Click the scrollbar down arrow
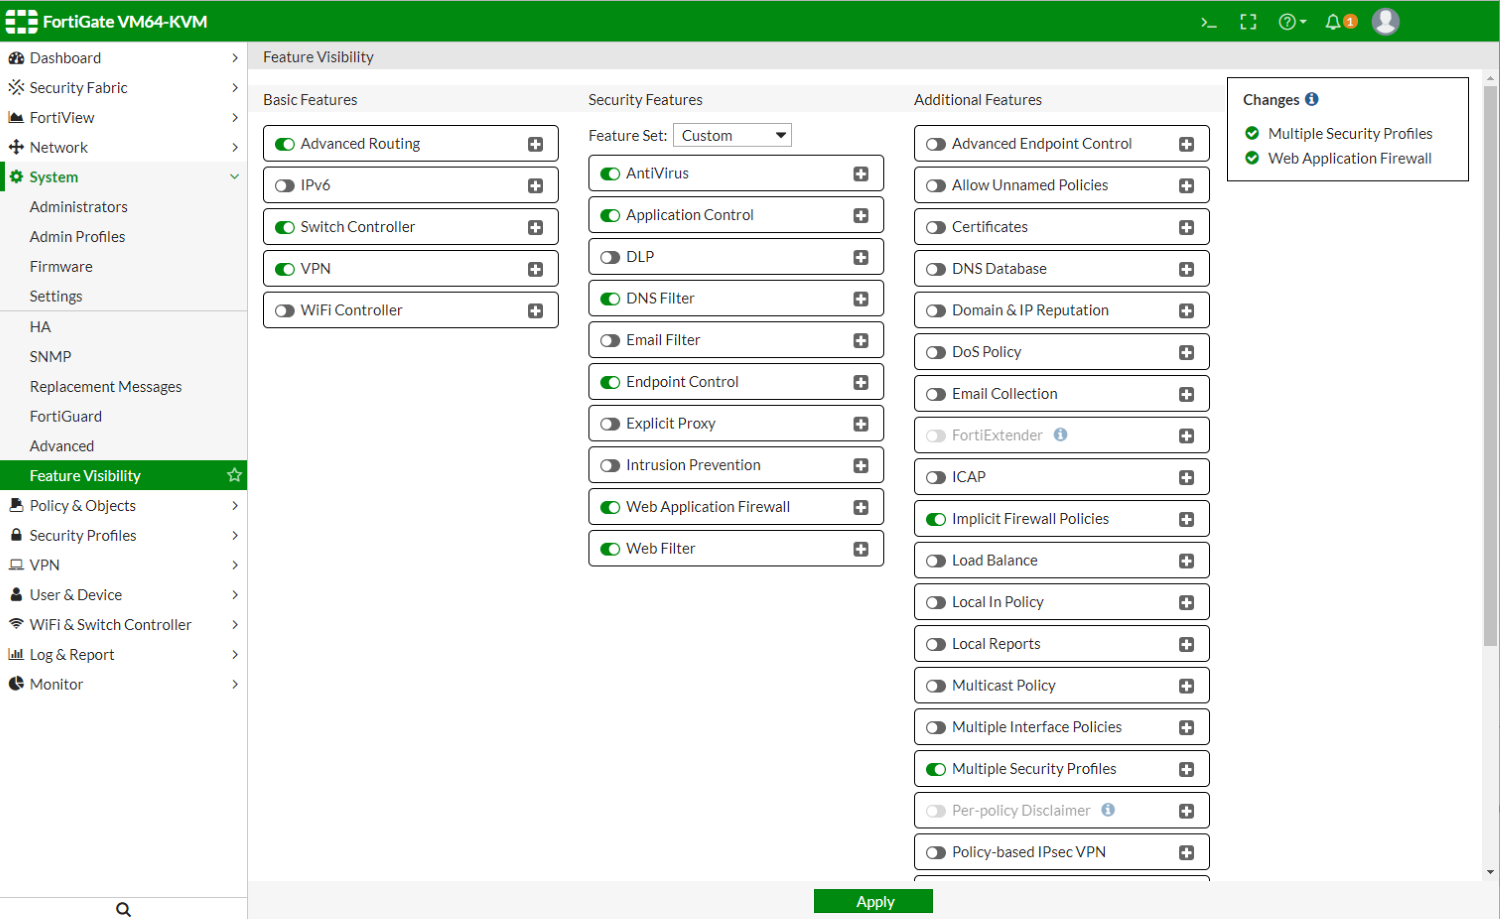 pyautogui.click(x=1490, y=872)
